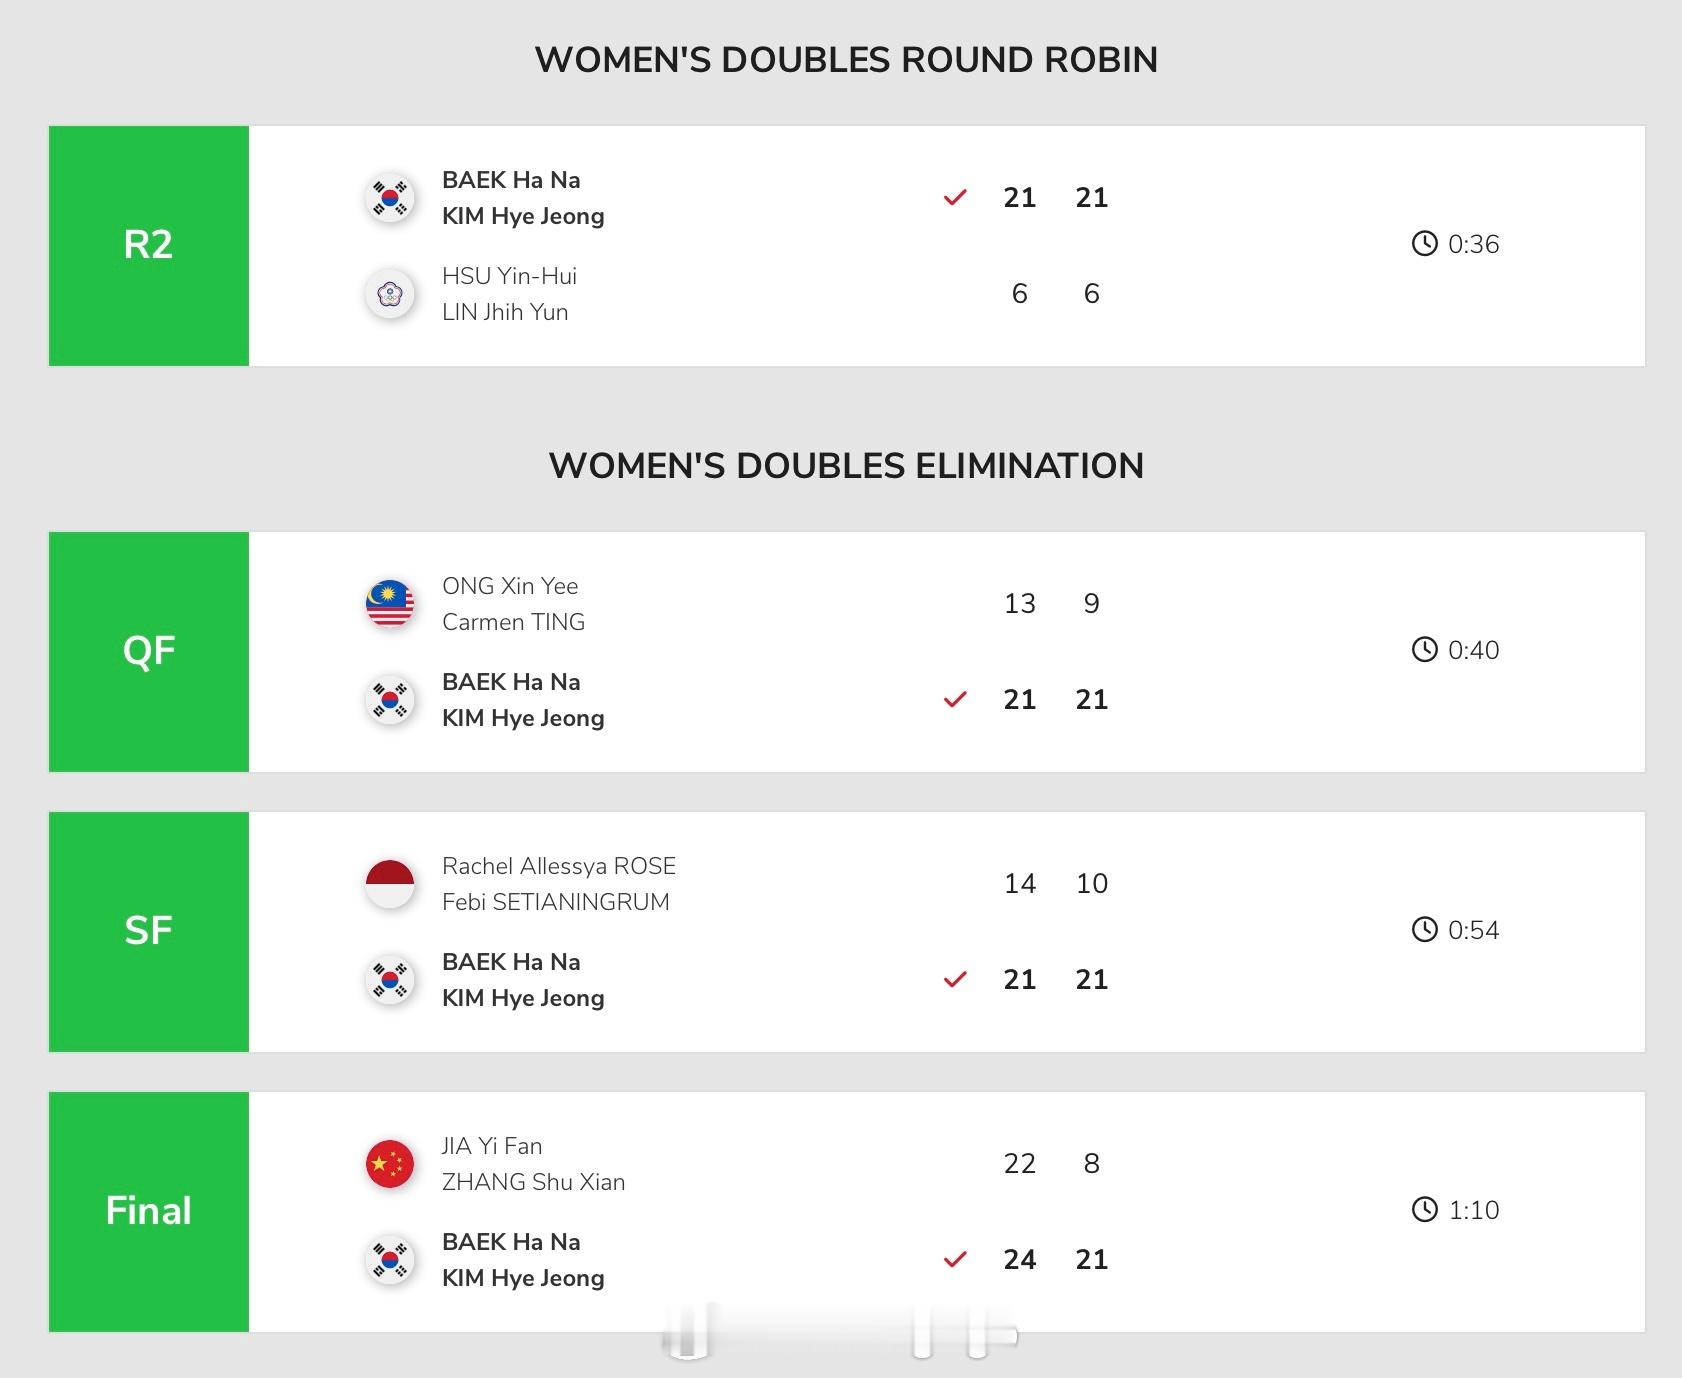Screen dimensions: 1682x1378
Task: Open the green QF round label
Action: coord(149,651)
